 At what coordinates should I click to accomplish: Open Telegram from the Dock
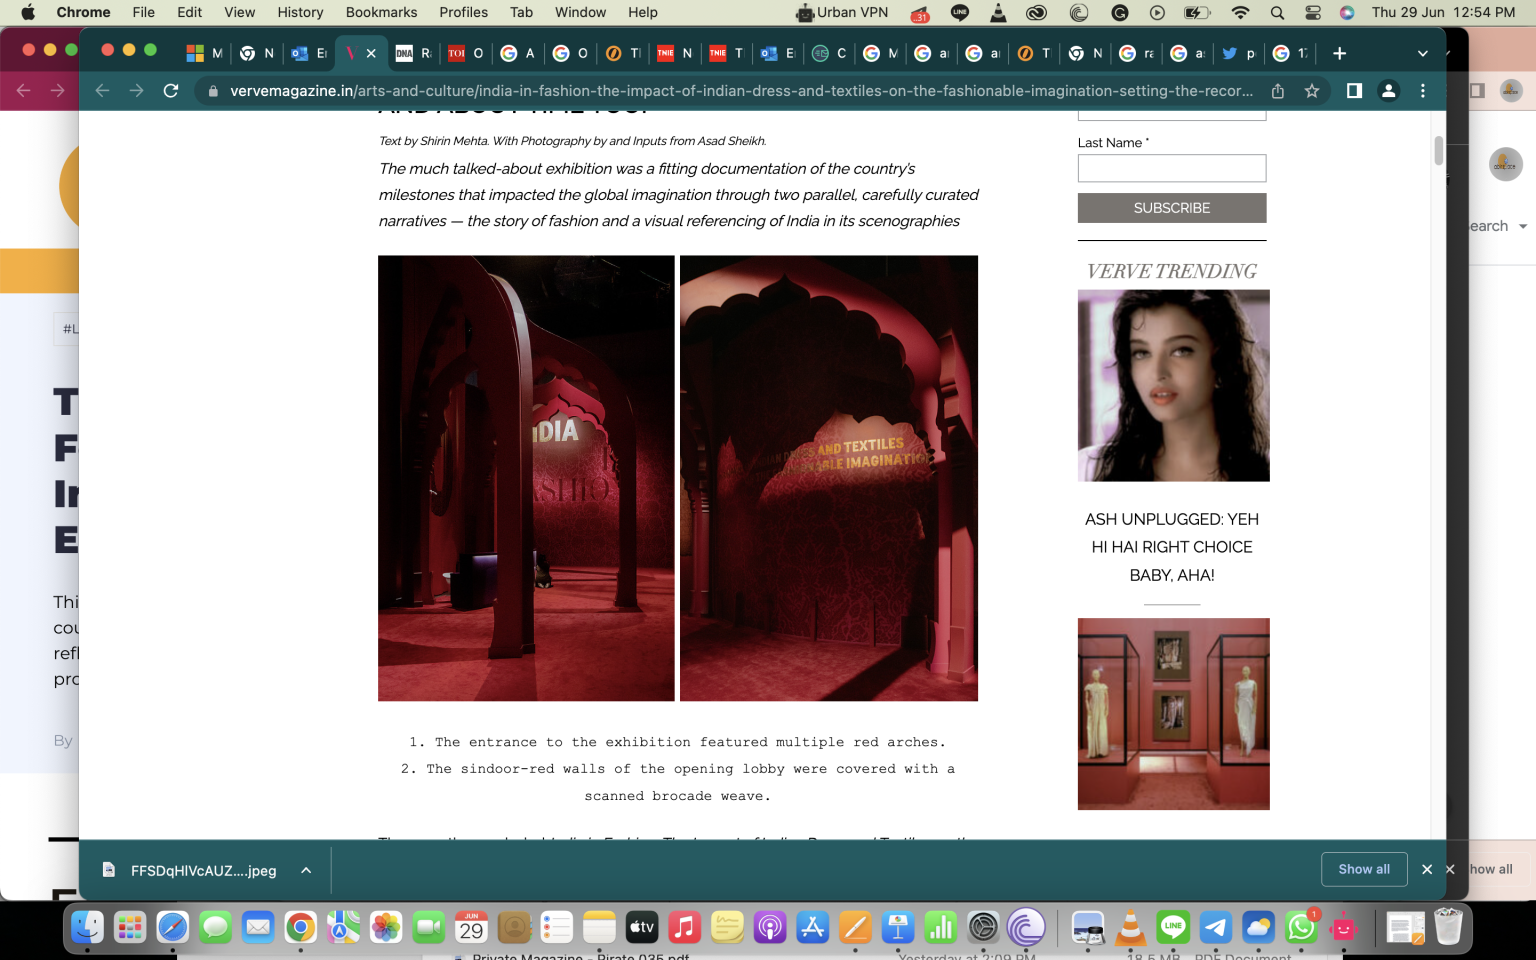click(x=1216, y=928)
